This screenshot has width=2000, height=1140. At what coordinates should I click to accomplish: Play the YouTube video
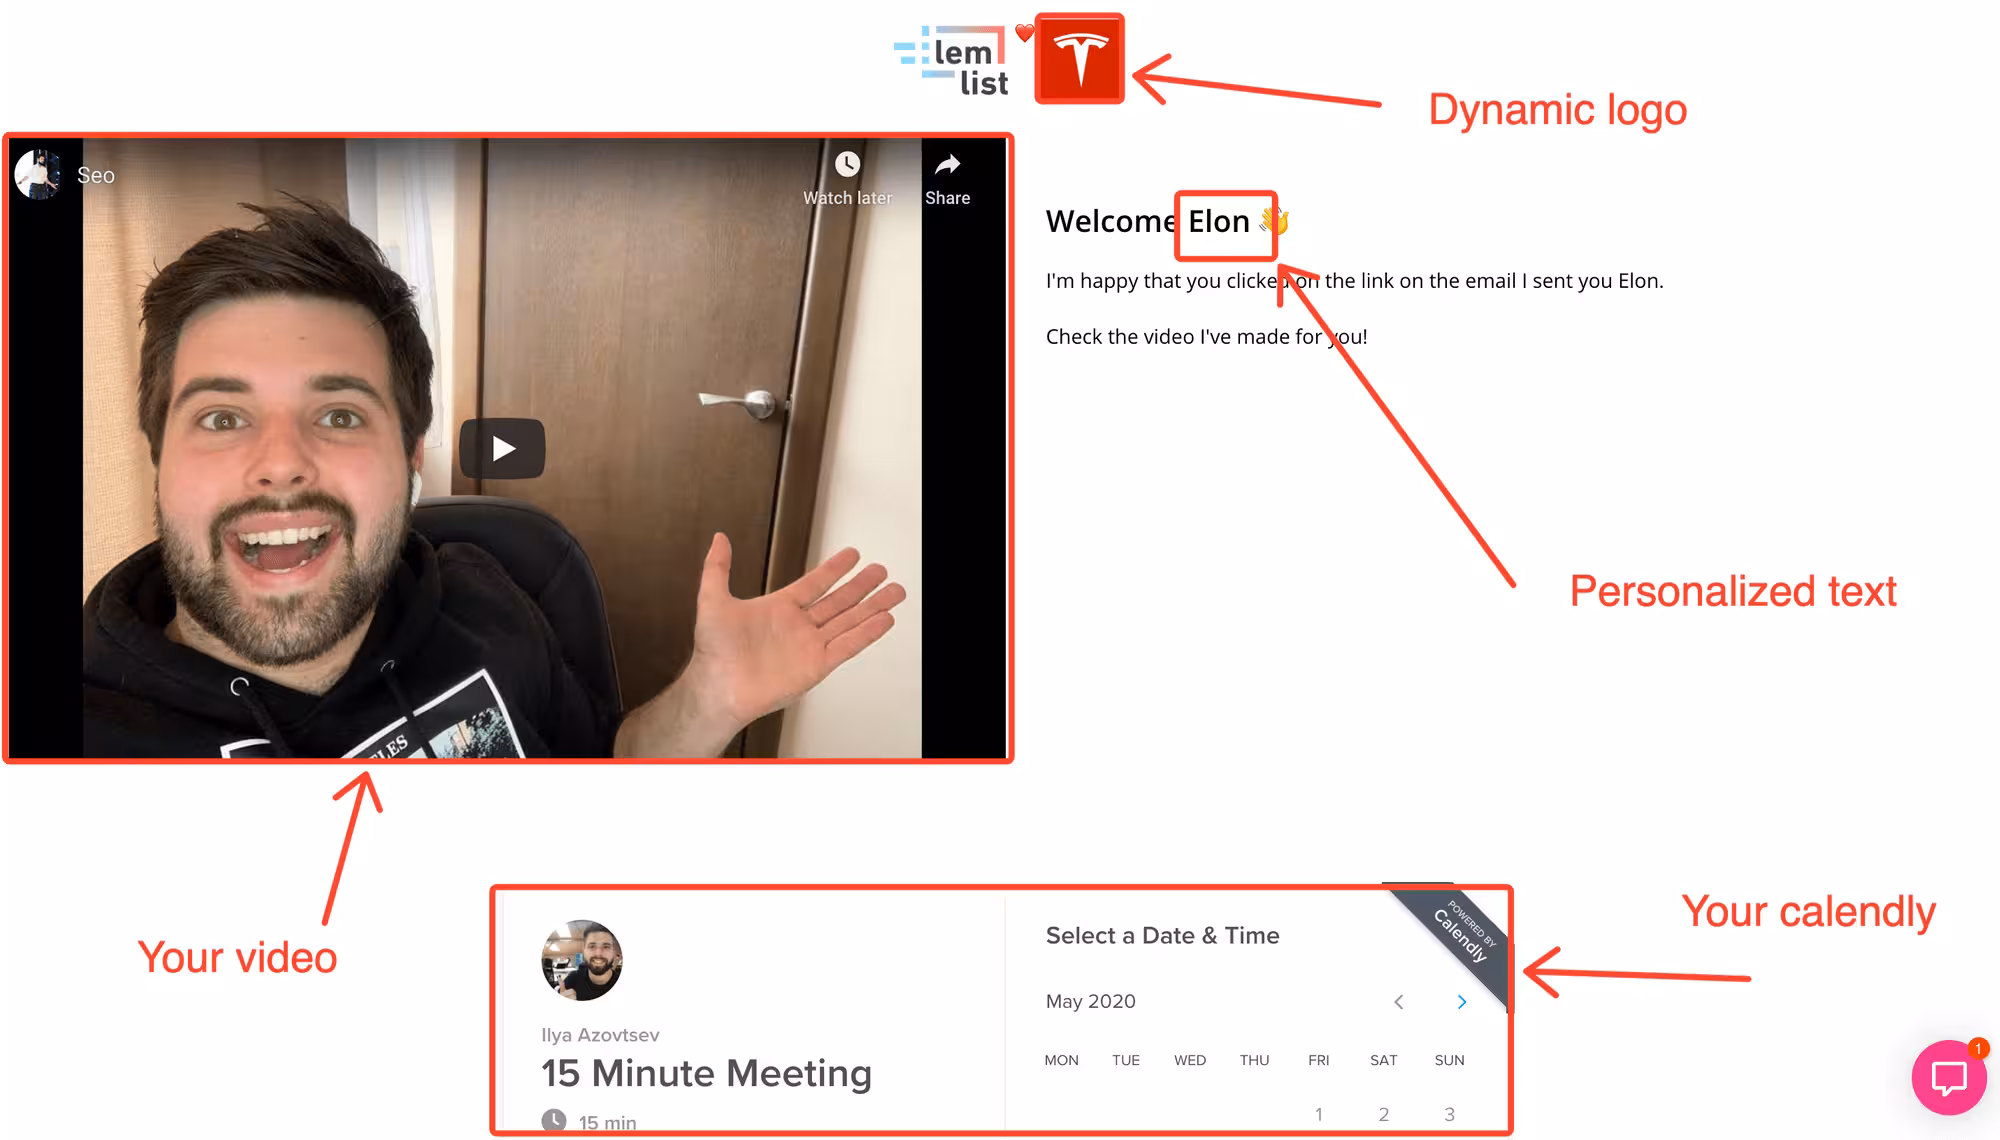click(502, 448)
